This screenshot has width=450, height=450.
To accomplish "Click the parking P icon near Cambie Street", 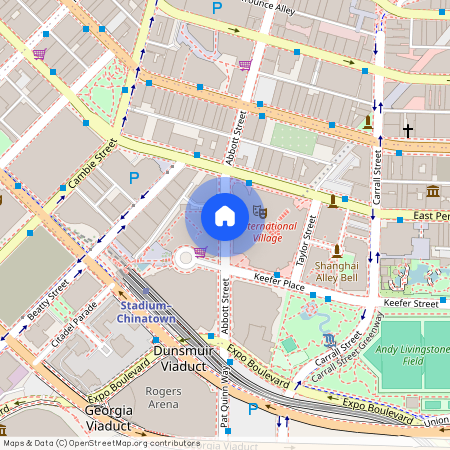I will [x=134, y=178].
